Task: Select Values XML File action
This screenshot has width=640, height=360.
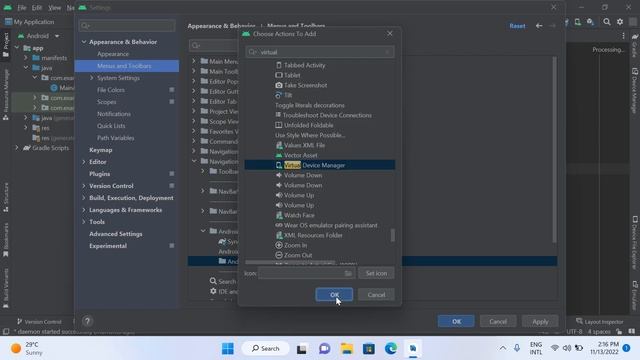Action: coord(304,145)
